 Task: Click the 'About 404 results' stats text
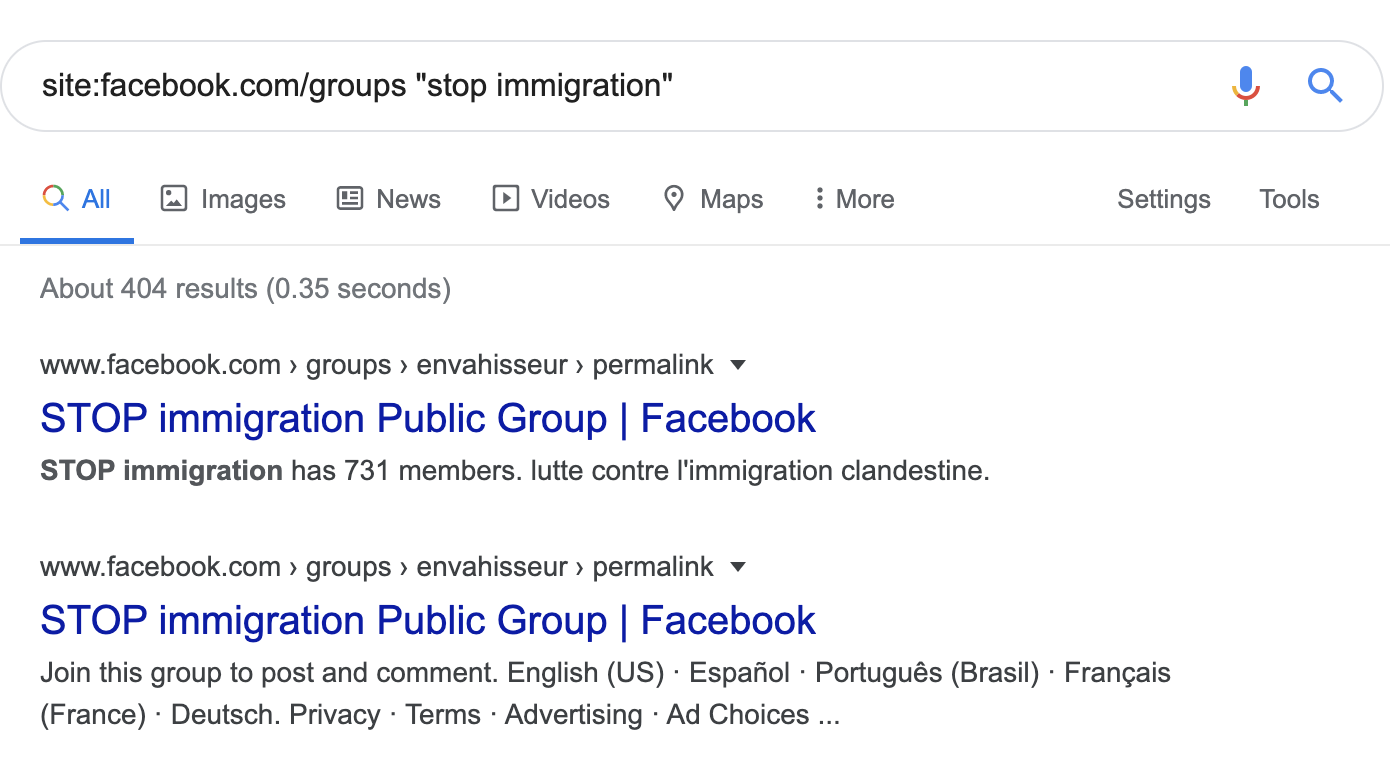(245, 289)
